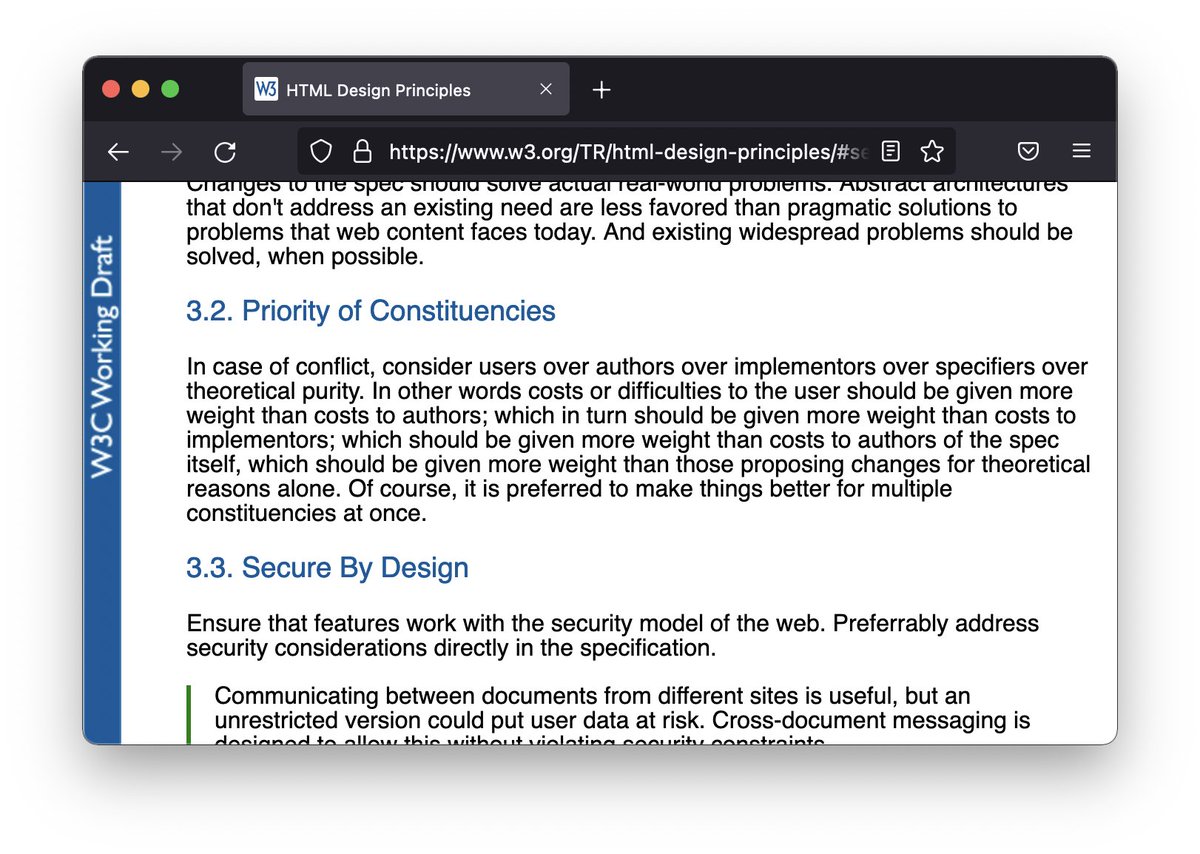The height and width of the screenshot is (854, 1200).
Task: Click text 'Ensure that features work with'
Action: [344, 624]
